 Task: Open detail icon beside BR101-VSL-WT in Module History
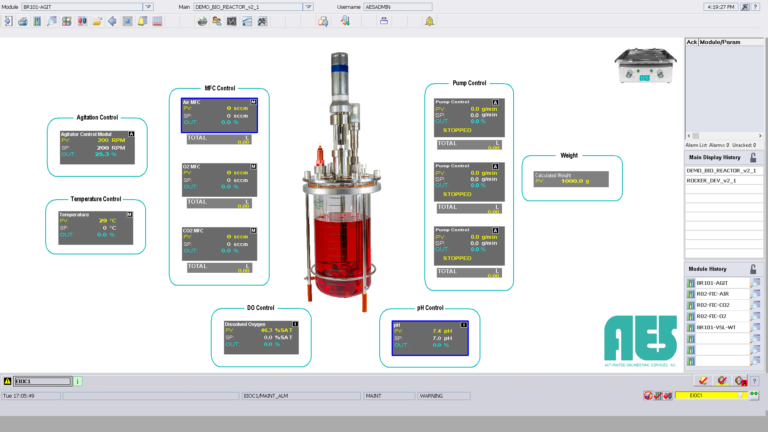(x=756, y=327)
